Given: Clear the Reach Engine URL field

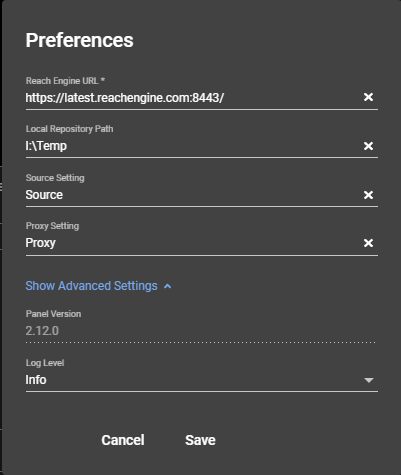Looking at the screenshot, I should point(368,97).
